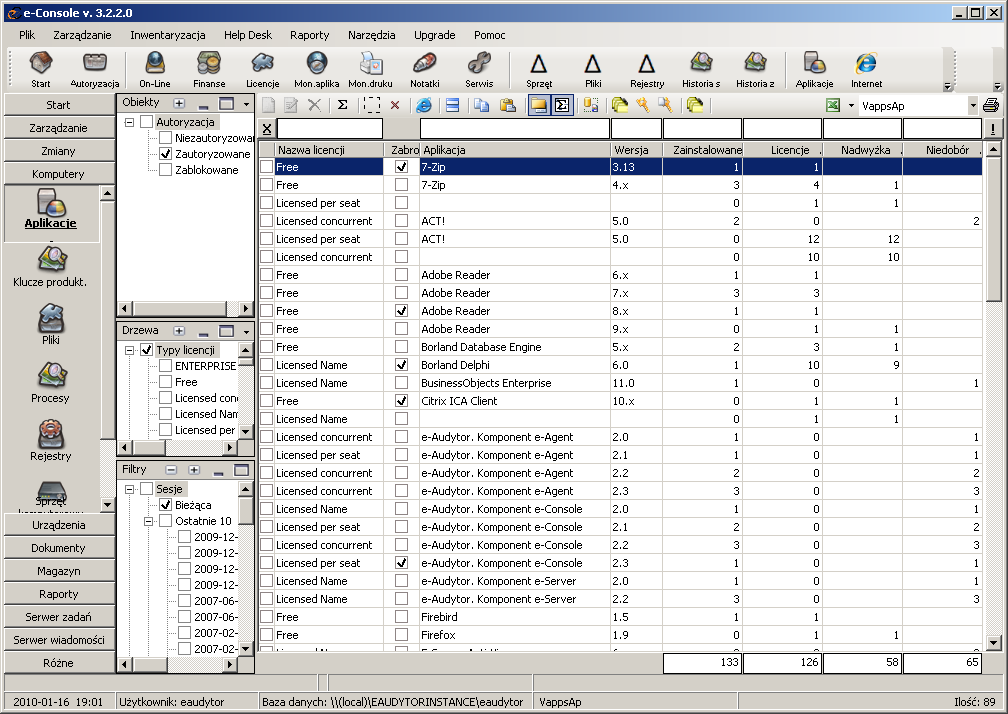Click the Komputery sidebar button
Image resolution: width=1008 pixels, height=714 pixels.
point(58,174)
